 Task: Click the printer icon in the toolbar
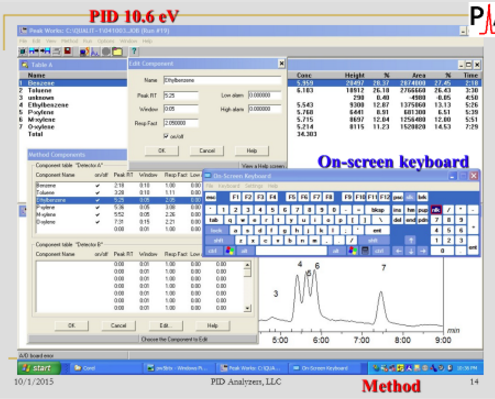click(57, 51)
